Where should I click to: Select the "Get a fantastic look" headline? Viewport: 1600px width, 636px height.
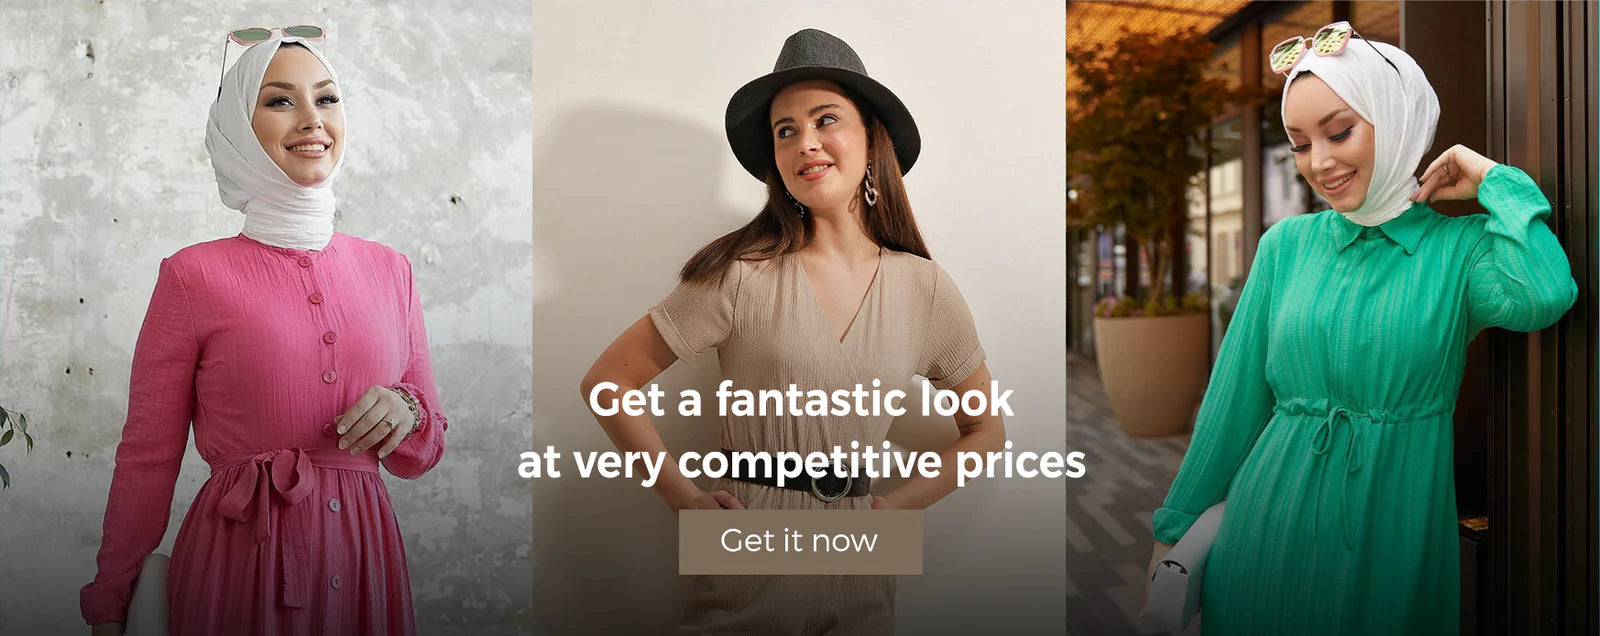(801, 399)
